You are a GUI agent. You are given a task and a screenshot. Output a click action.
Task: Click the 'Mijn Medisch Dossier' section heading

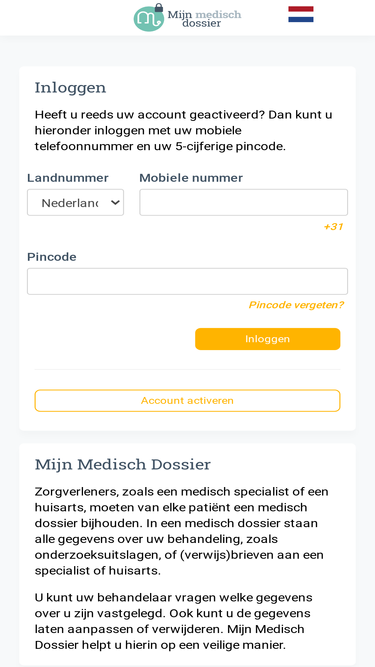[x=123, y=465]
